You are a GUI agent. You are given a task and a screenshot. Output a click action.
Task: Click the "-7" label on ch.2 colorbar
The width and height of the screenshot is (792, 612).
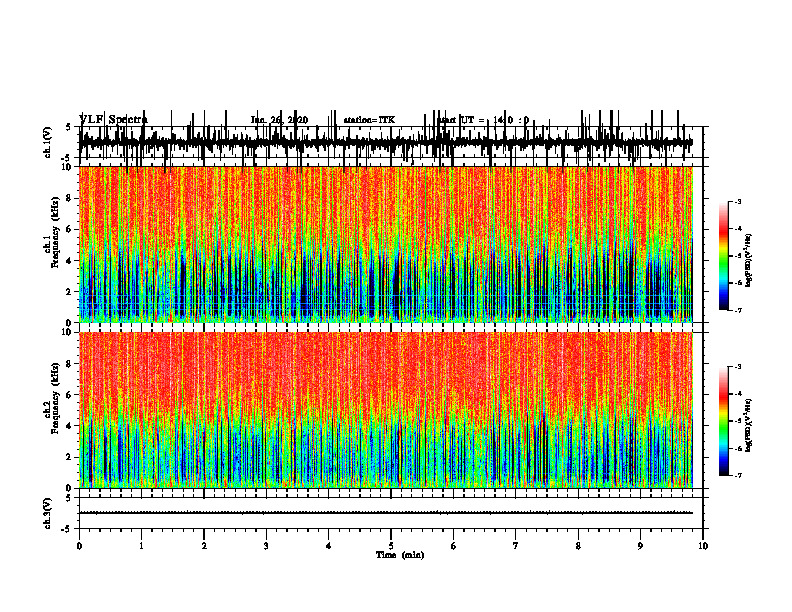737,475
